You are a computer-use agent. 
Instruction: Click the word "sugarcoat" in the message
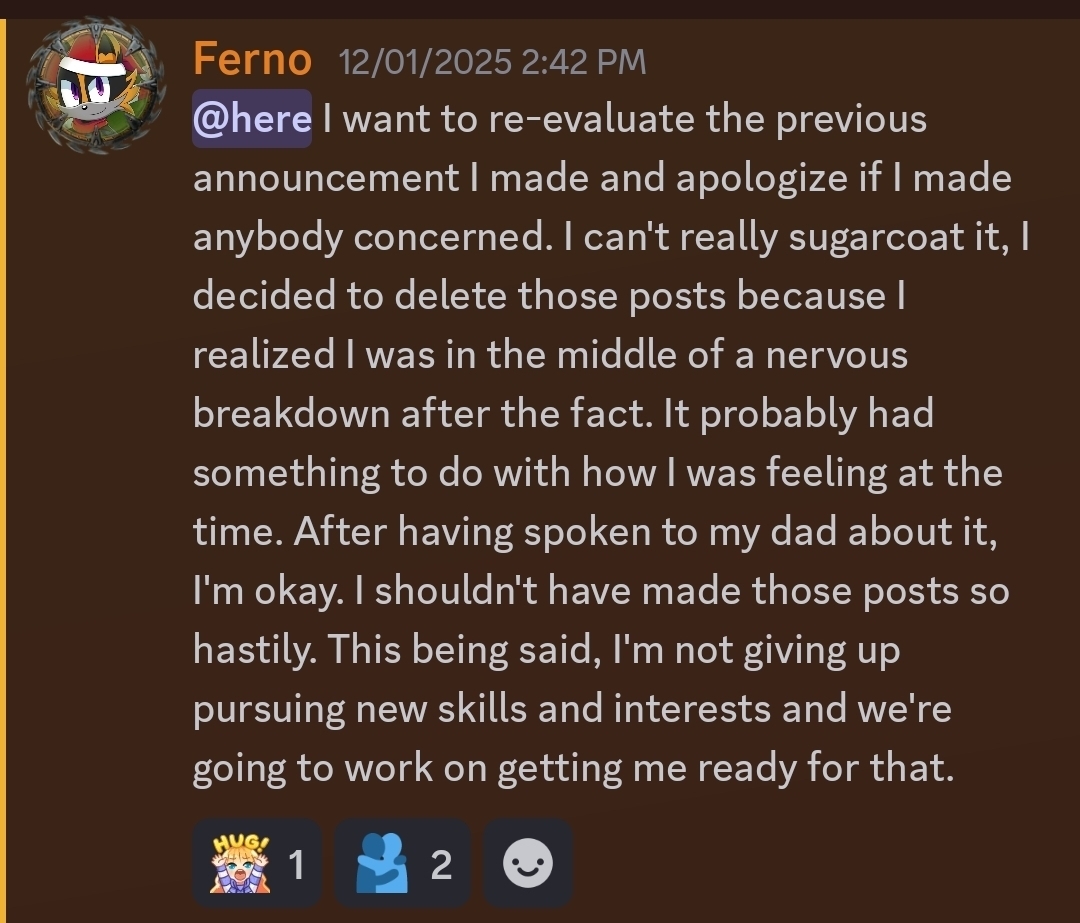pyautogui.click(x=883, y=237)
